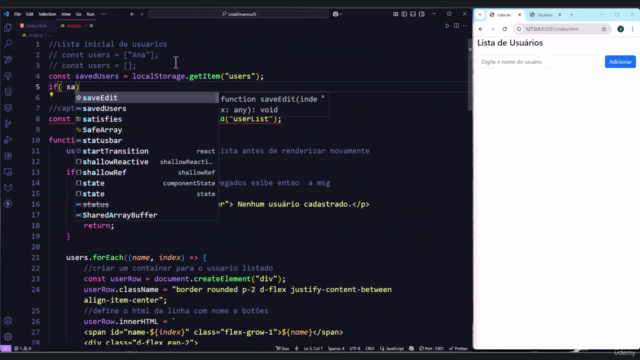The width and height of the screenshot is (640, 360).
Task: Click the Port: 5501 Live Server button
Action: pos(431,349)
